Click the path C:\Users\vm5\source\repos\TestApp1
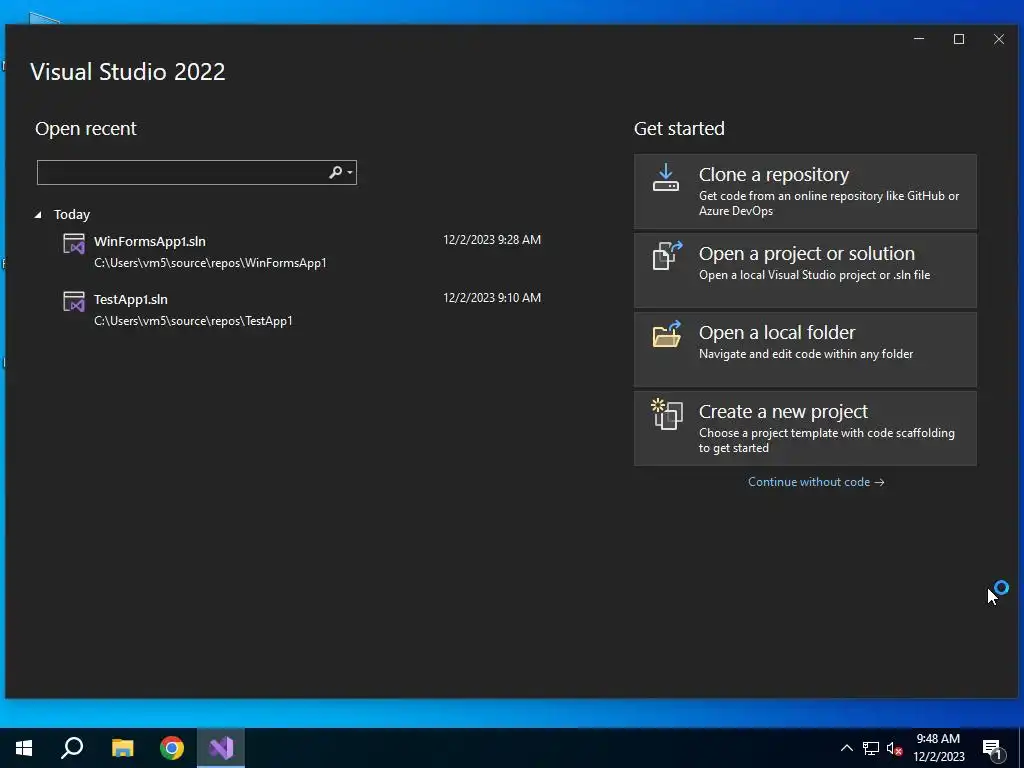Screen dimensions: 1024x768 (x=193, y=321)
